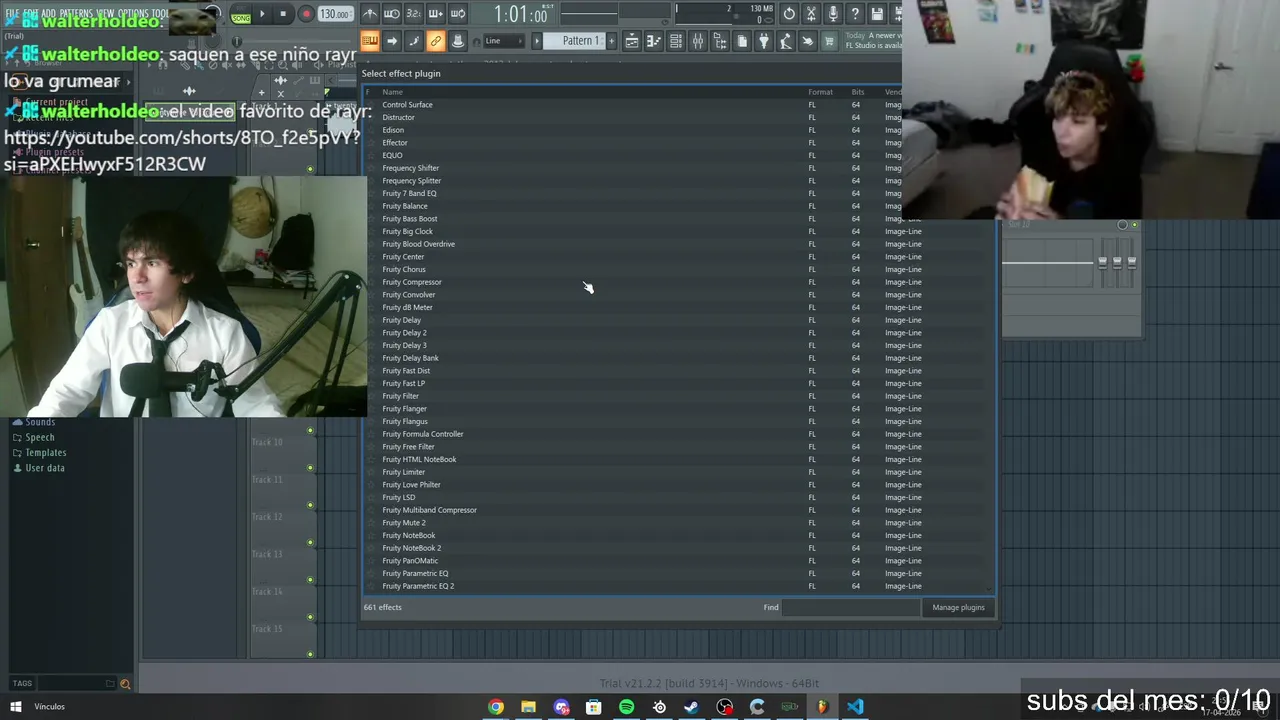This screenshot has width=1280, height=720.
Task: Click the stamp-shaped multilink icon
Action: [458, 41]
